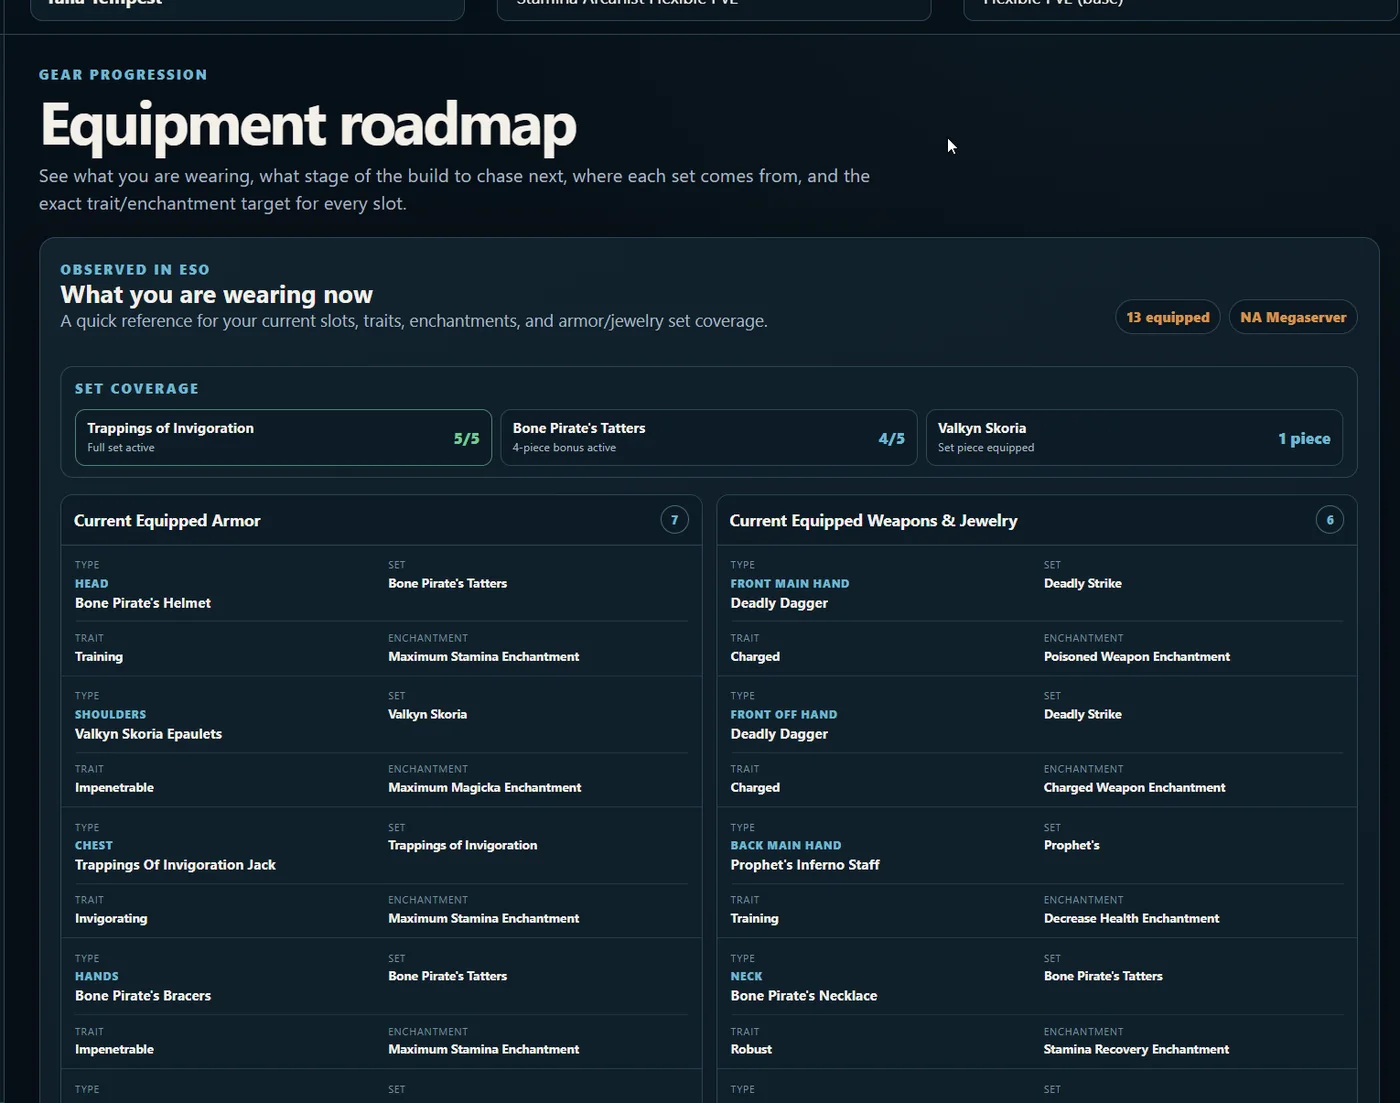The image size is (1400, 1103).
Task: Click the Impenetrable trait on the Epaulets row
Action: point(114,788)
